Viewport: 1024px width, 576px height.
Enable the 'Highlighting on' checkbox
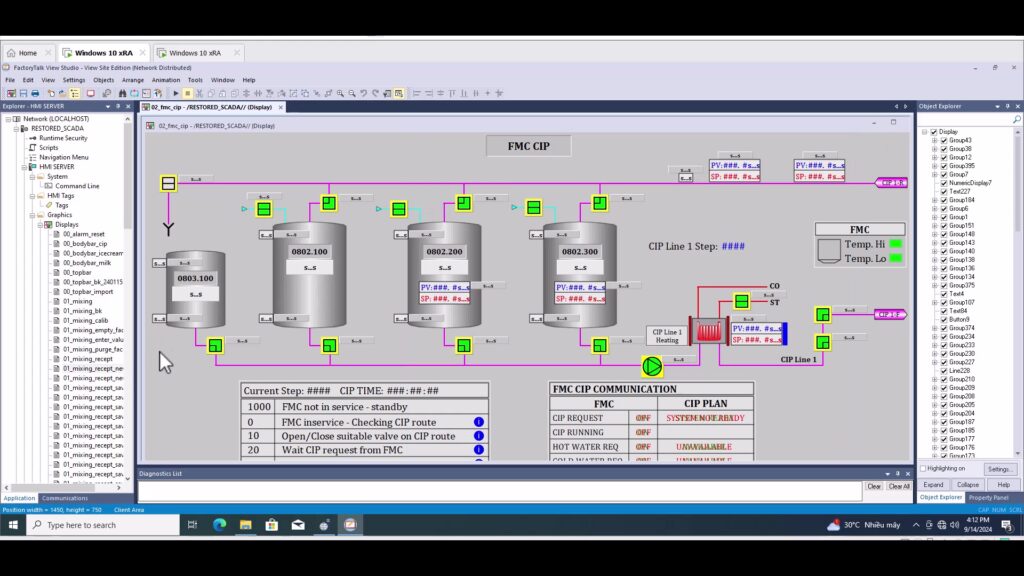(x=923, y=468)
